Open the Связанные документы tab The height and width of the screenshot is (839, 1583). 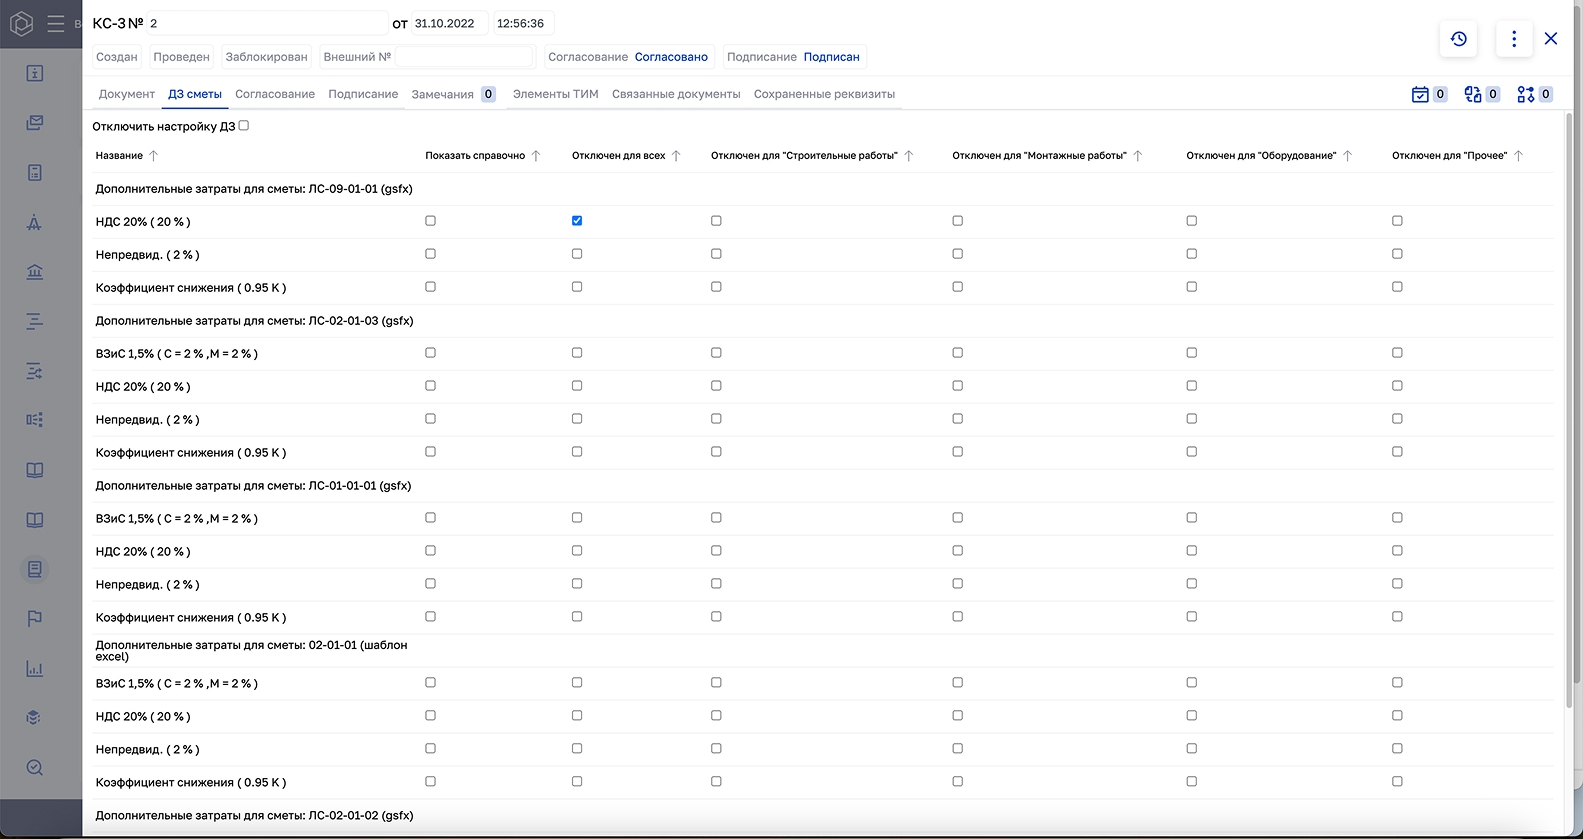[x=676, y=94]
